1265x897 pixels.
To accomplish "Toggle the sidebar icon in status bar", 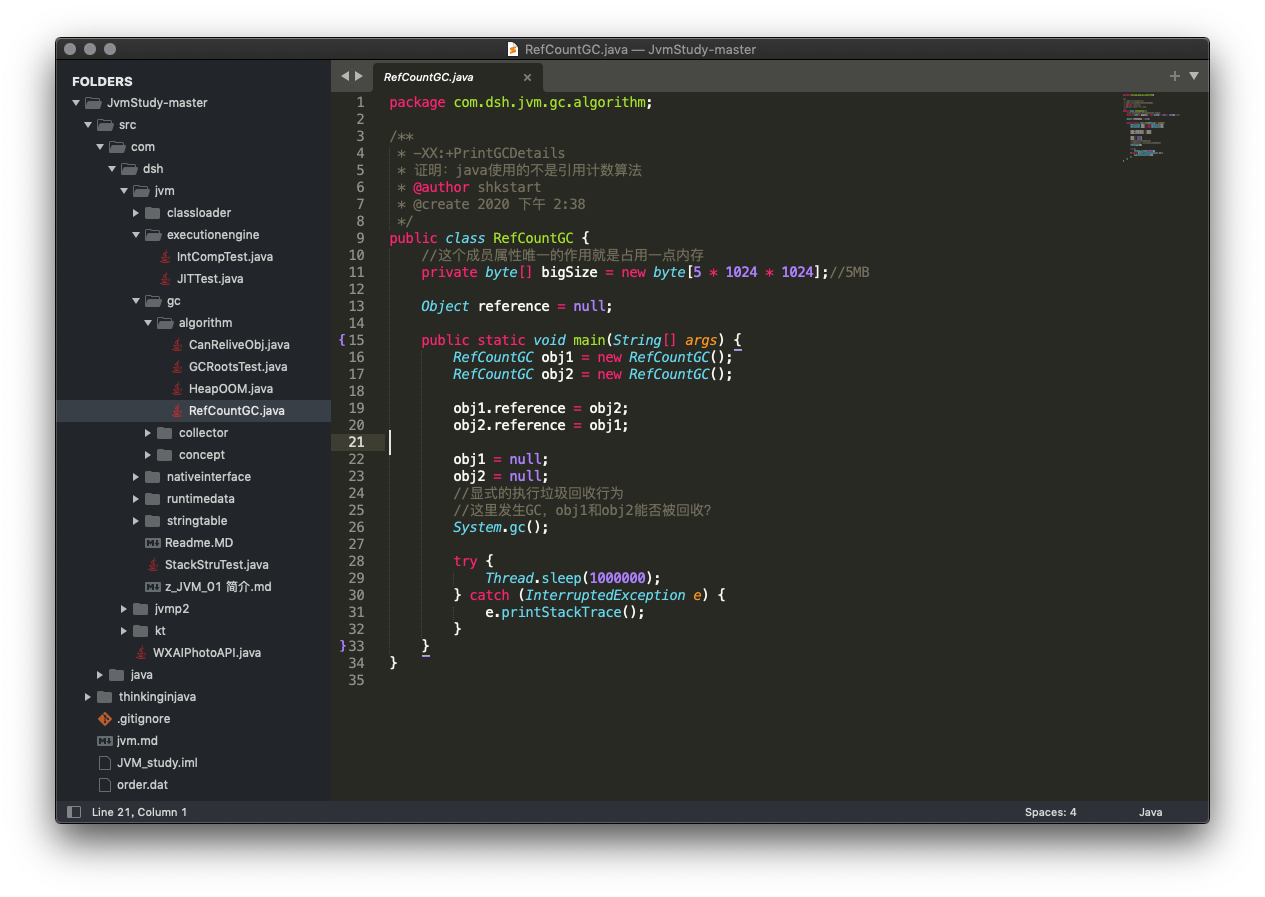I will click(73, 812).
